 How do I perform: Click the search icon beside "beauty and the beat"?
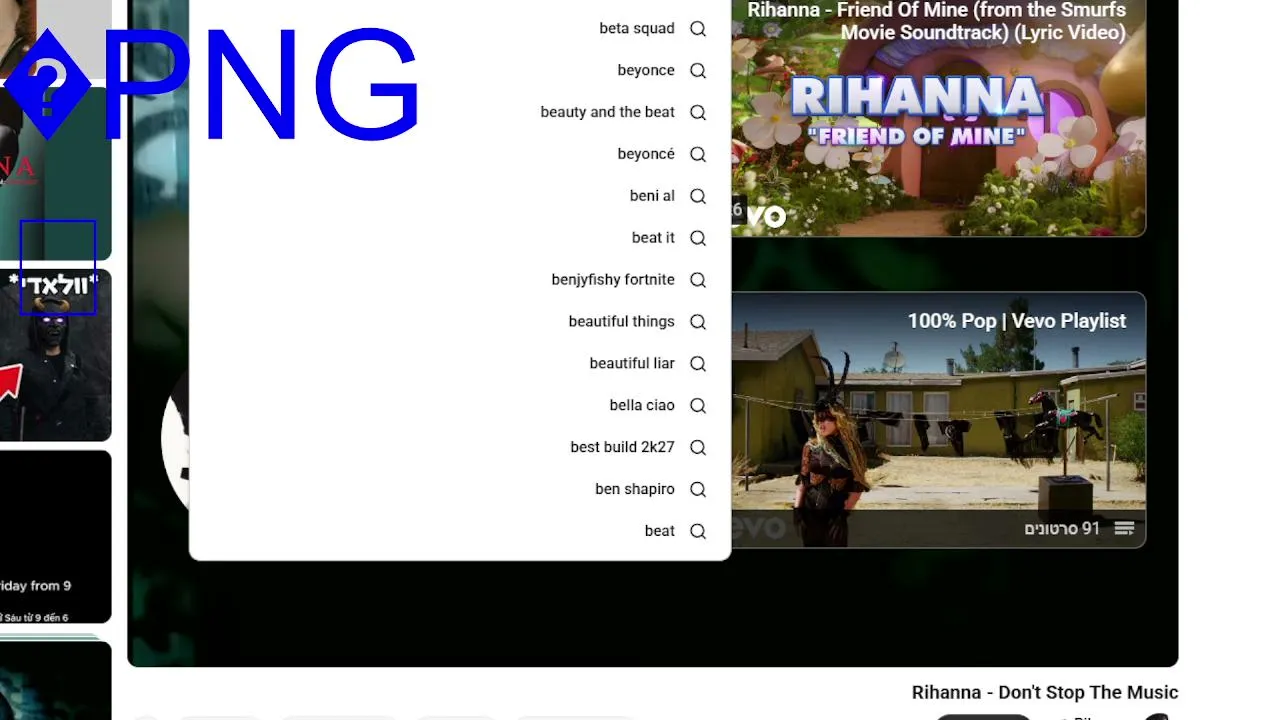coord(698,113)
